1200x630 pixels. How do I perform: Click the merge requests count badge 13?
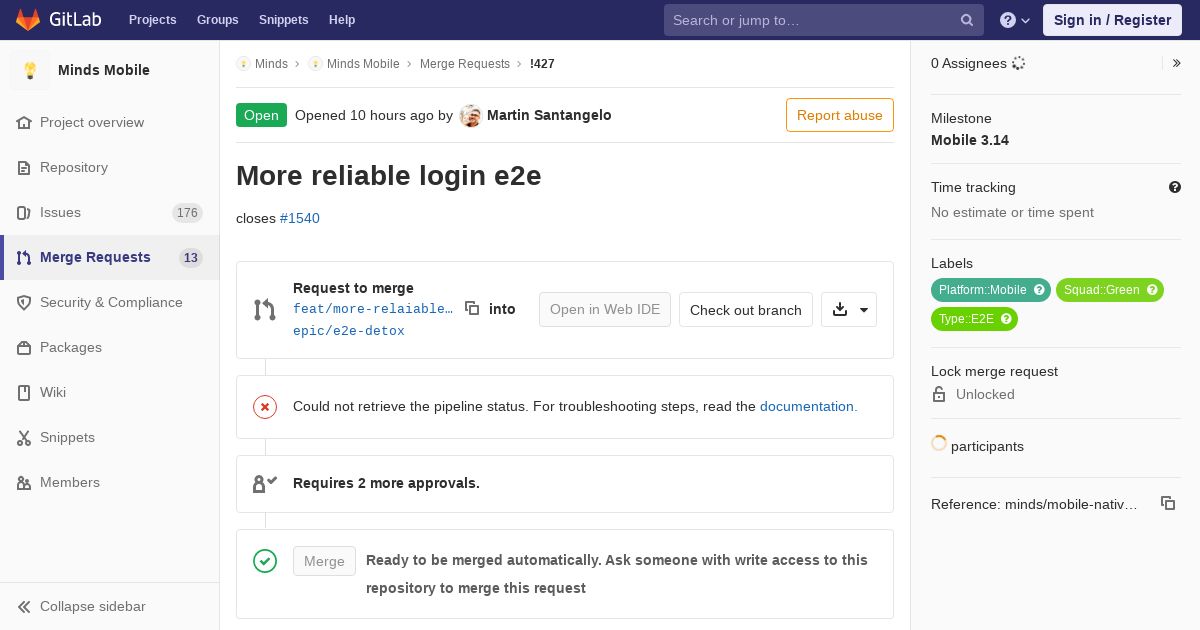[191, 257]
